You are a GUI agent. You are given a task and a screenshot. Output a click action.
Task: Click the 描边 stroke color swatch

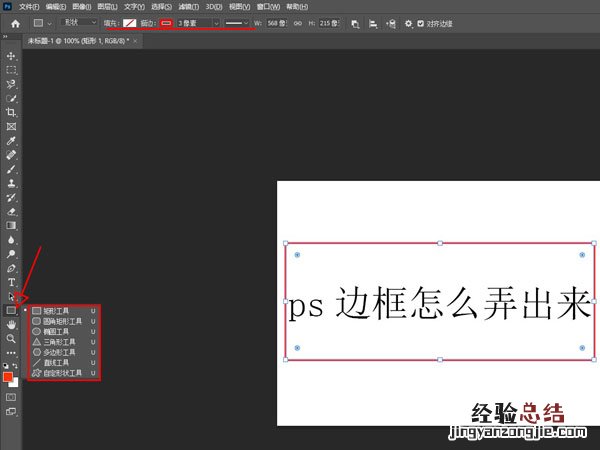[x=167, y=22]
